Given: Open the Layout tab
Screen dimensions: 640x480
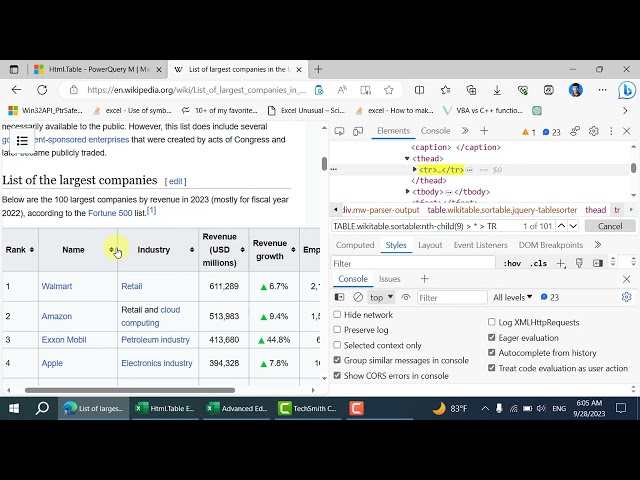Looking at the screenshot, I should coord(430,245).
